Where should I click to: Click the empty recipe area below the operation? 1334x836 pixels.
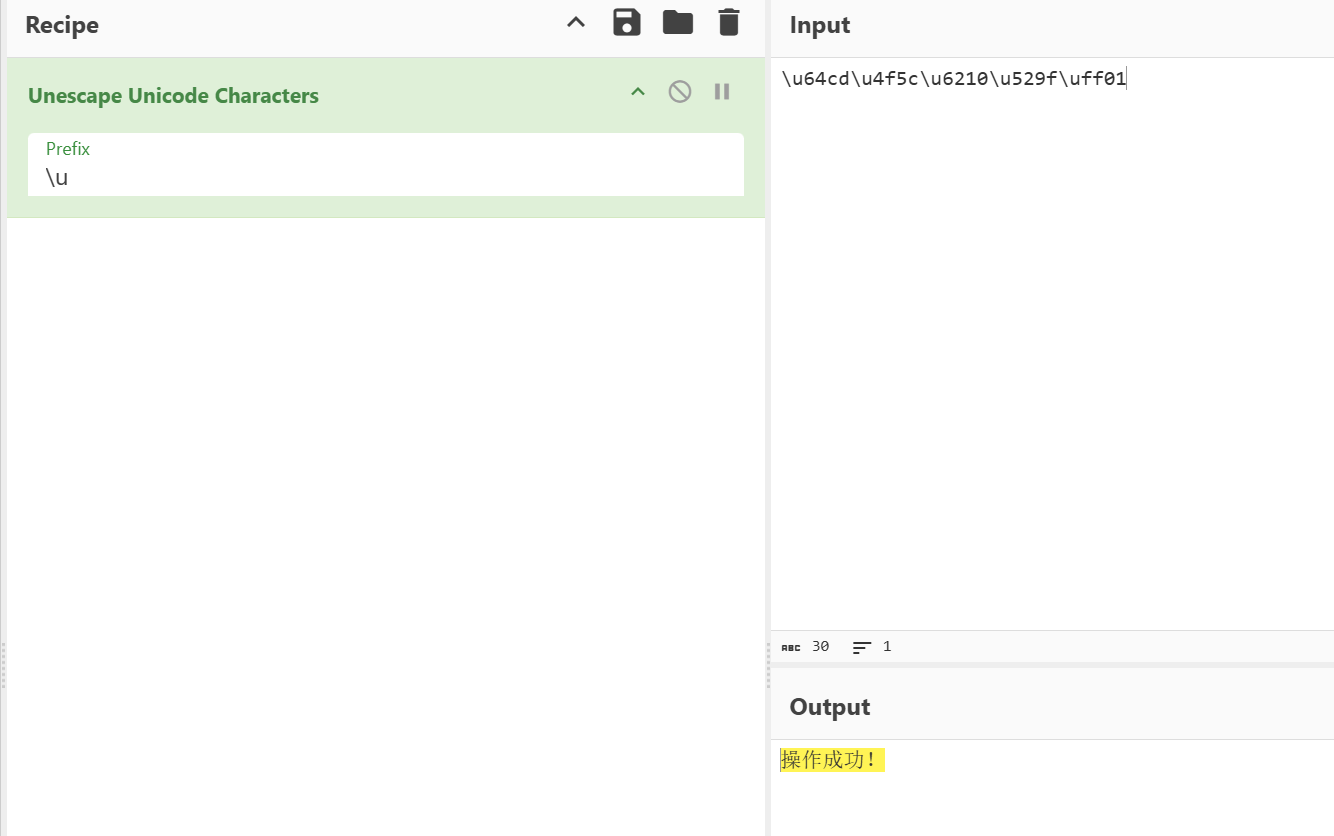(x=385, y=500)
